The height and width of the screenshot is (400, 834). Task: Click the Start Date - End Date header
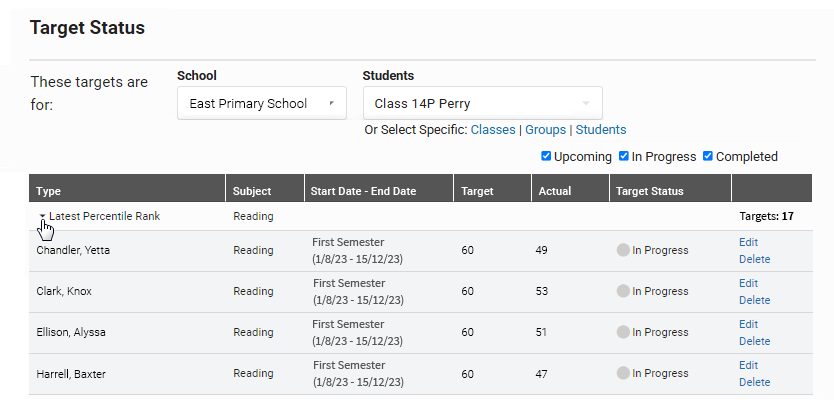coord(379,188)
